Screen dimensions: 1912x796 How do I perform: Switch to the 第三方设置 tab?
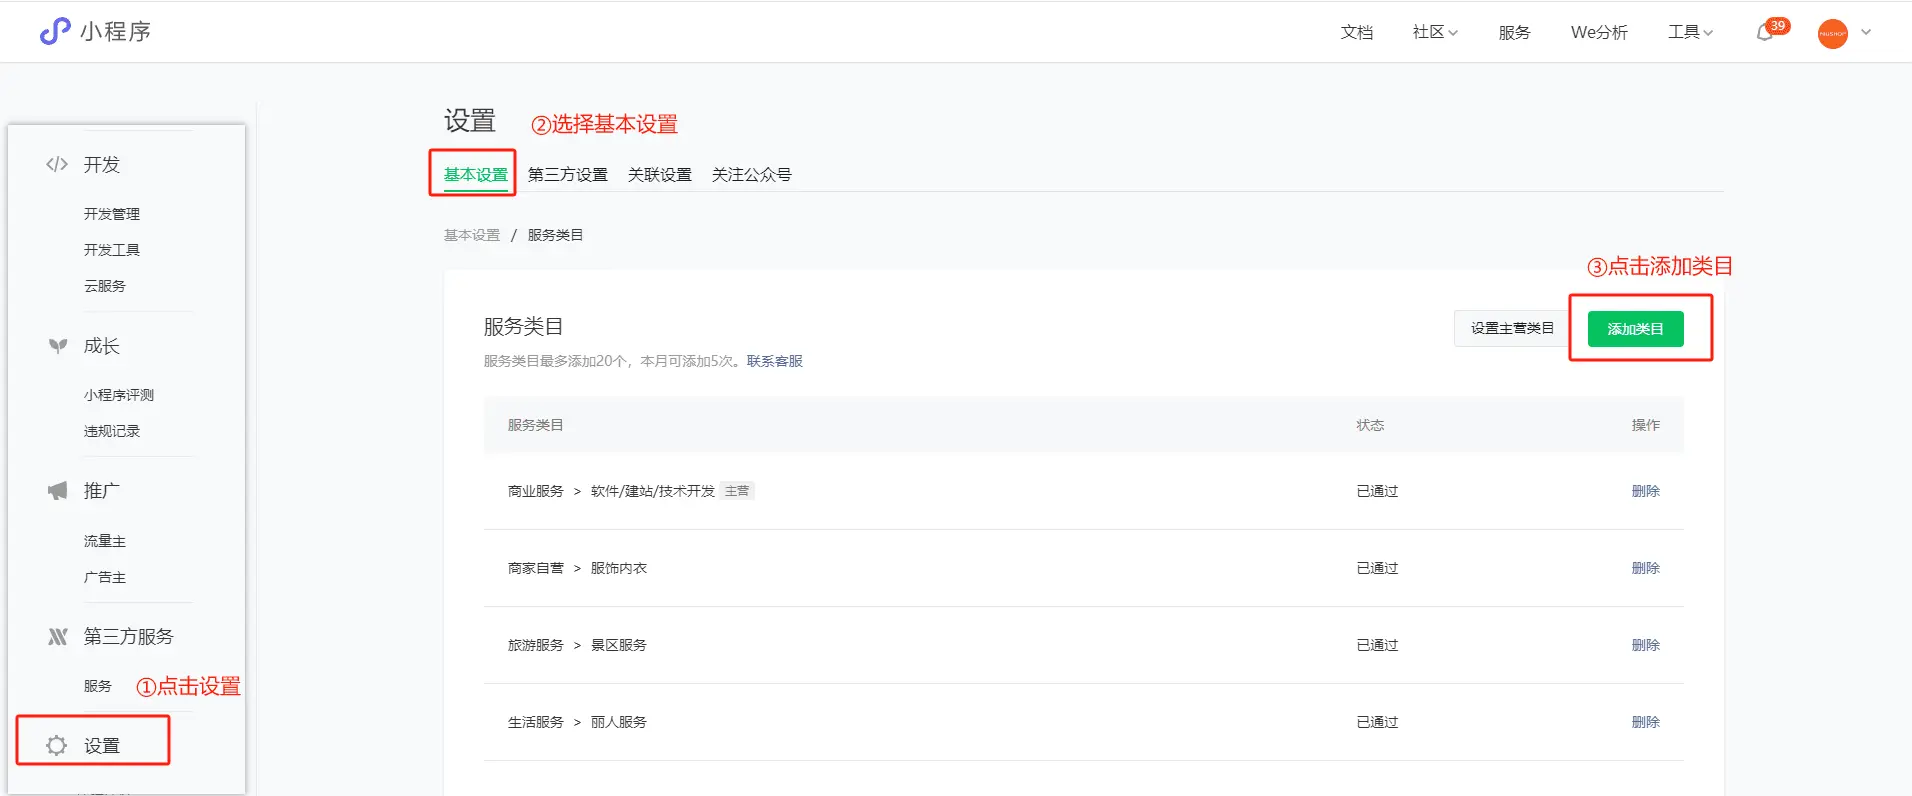tap(567, 174)
